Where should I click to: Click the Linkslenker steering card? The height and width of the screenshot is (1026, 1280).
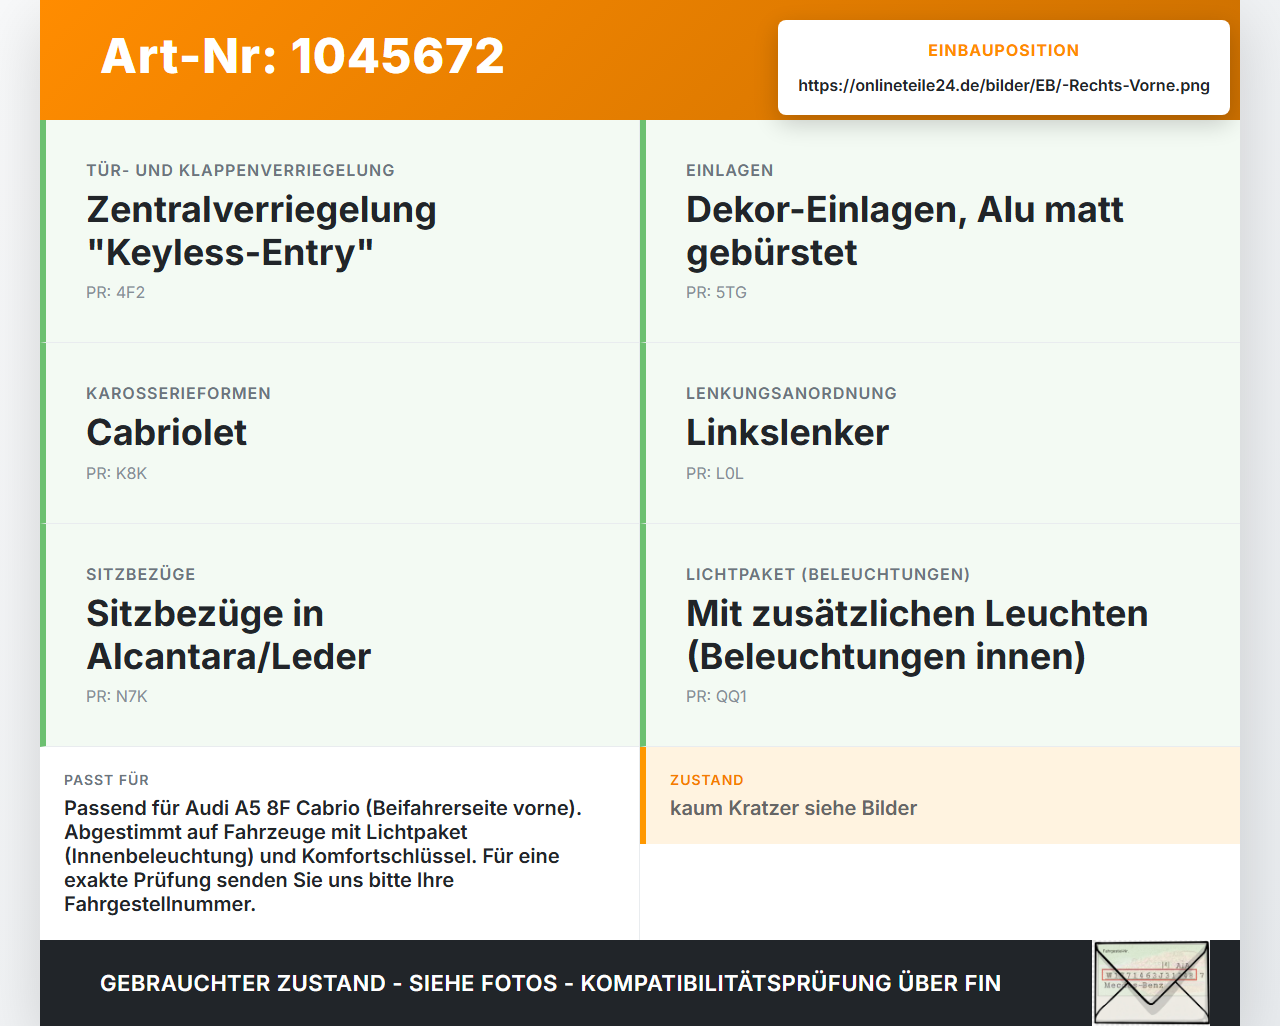click(940, 433)
